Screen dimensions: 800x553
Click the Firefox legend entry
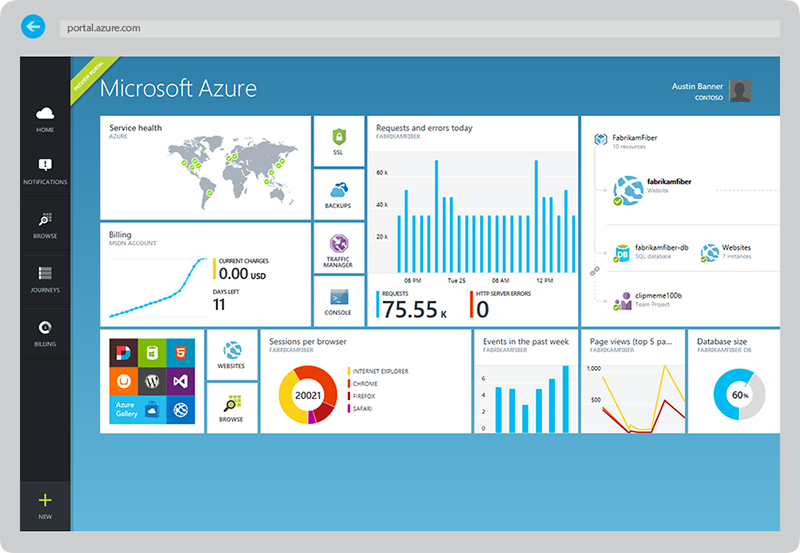[x=362, y=396]
